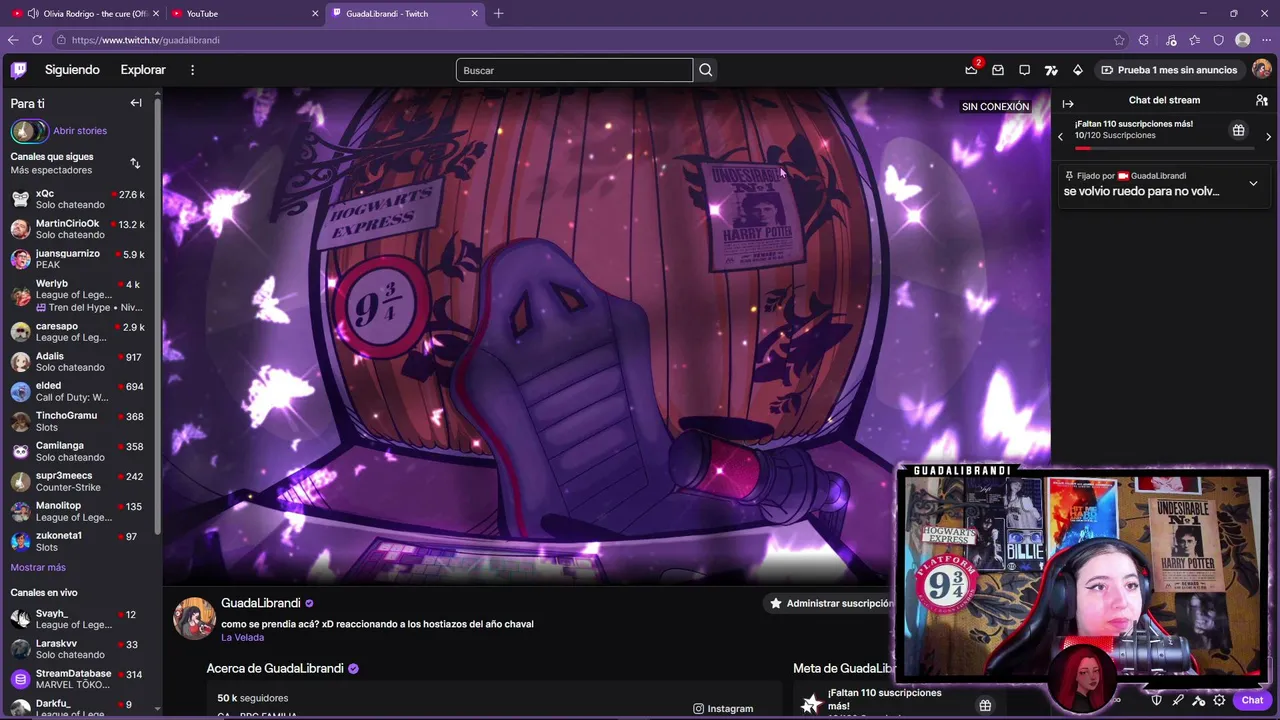Open MartinCirioOk channel in sidebar
The height and width of the screenshot is (720, 1280).
(x=78, y=229)
